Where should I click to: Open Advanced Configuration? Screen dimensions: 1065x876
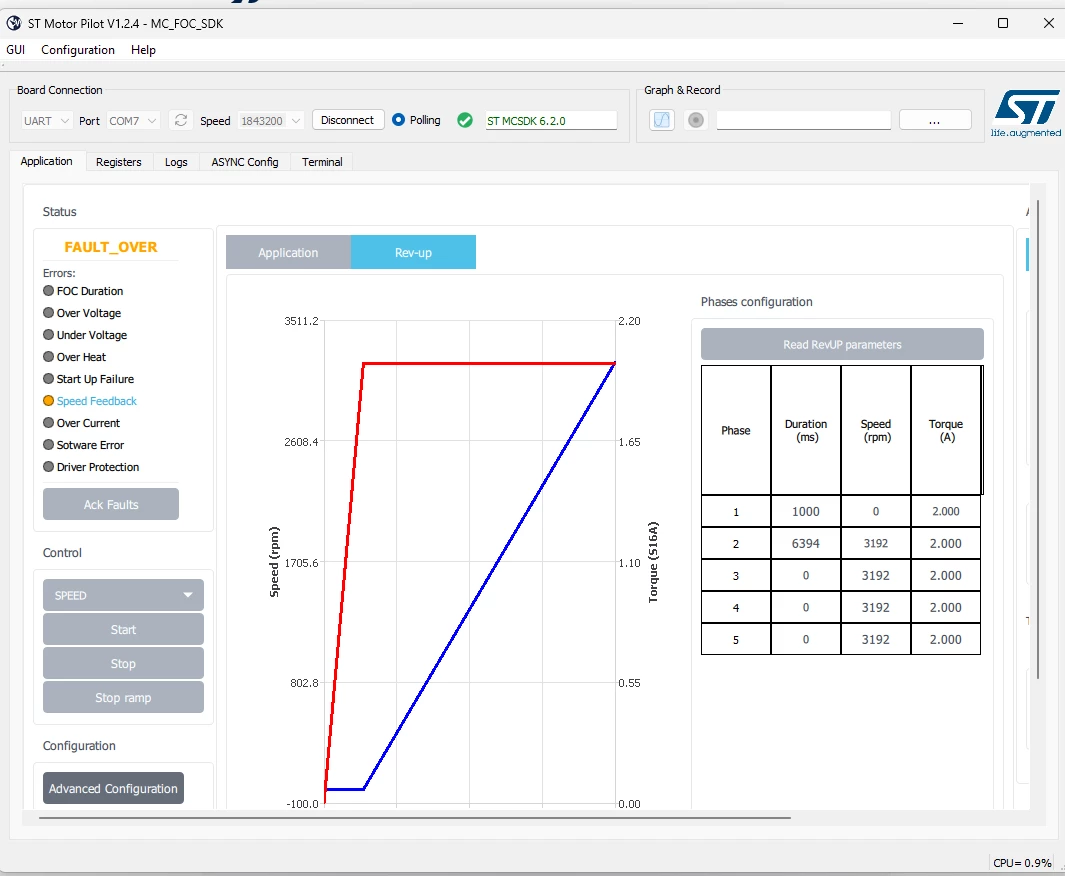113,788
